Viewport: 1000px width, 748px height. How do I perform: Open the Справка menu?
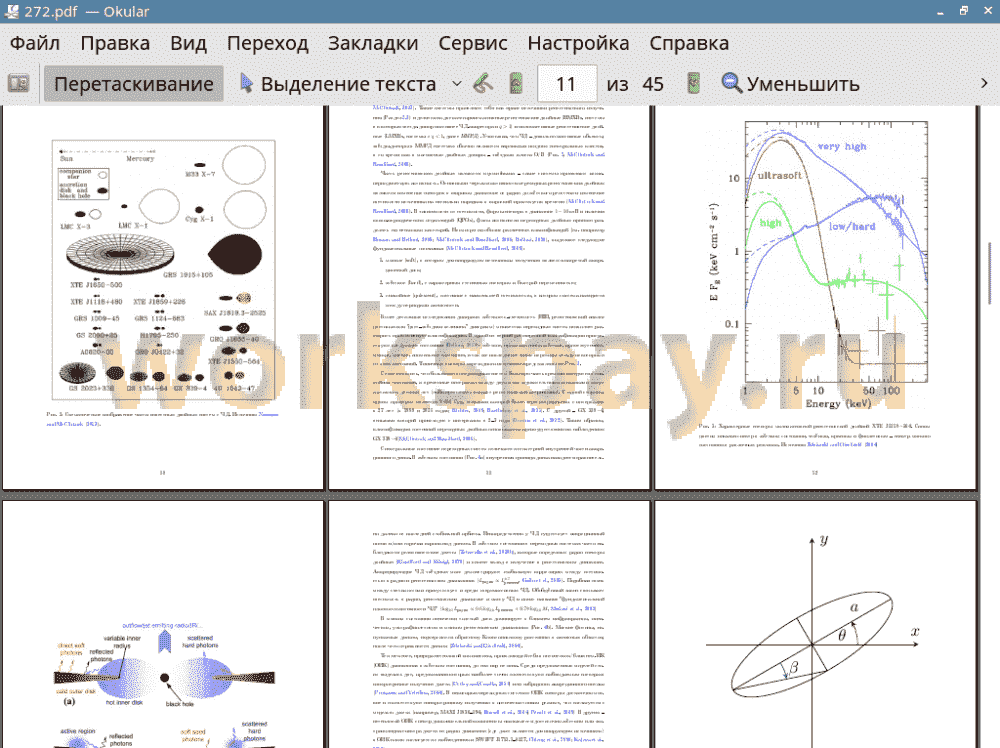point(689,43)
